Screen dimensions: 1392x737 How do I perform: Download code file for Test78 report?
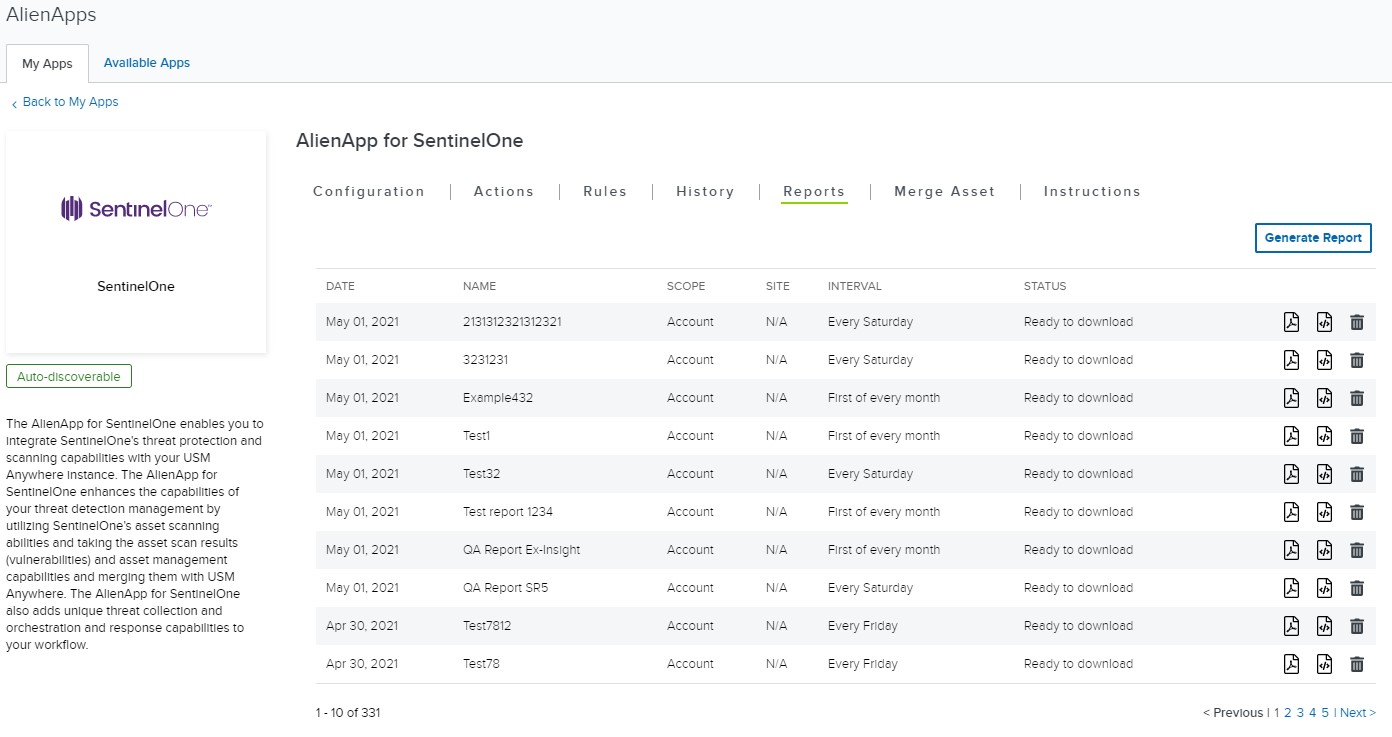tap(1324, 664)
